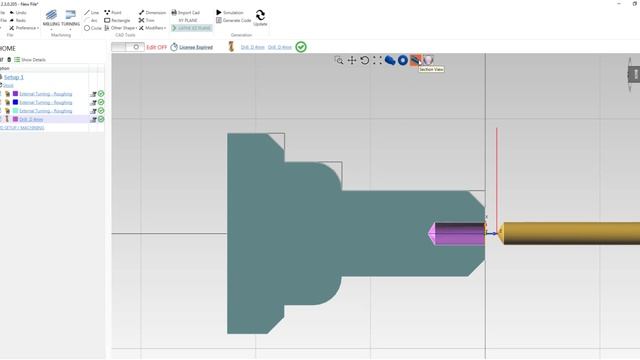Switch to 3D isometric view icon
This screenshot has height=360, width=640.
pos(390,60)
